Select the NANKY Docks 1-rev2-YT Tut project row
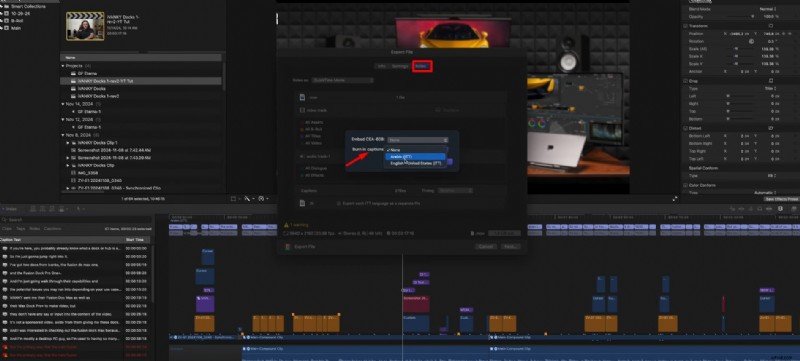This screenshot has height=361, width=800. (141, 81)
